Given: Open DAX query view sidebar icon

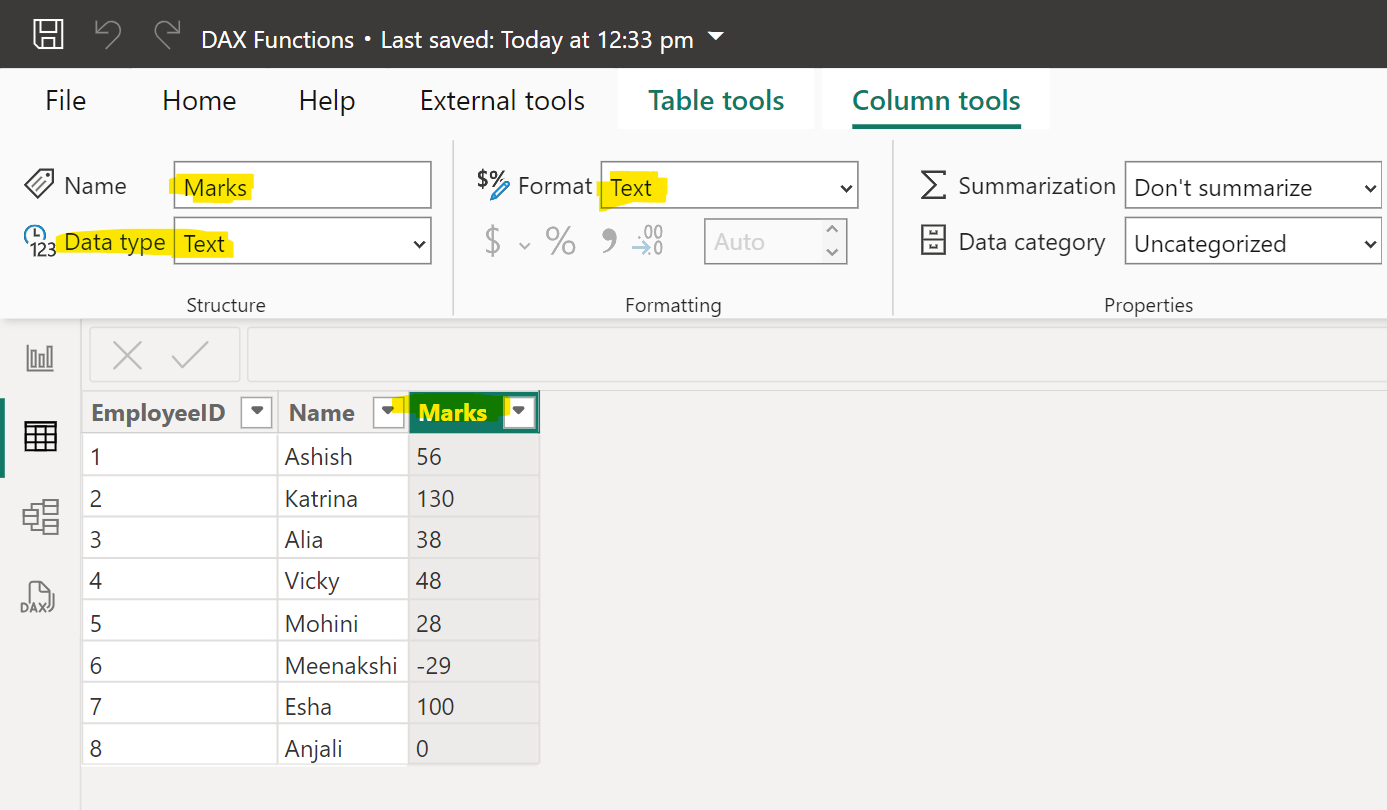Looking at the screenshot, I should point(38,597).
